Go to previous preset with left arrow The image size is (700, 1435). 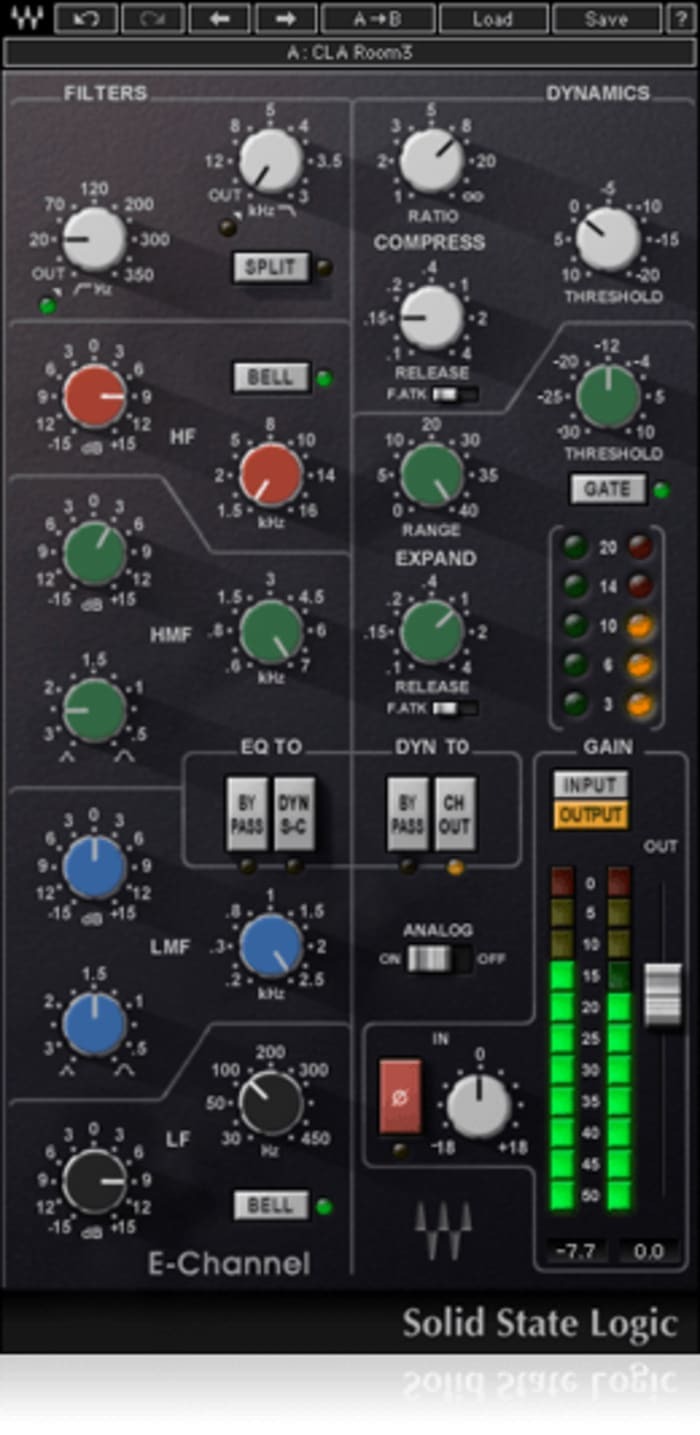[219, 18]
